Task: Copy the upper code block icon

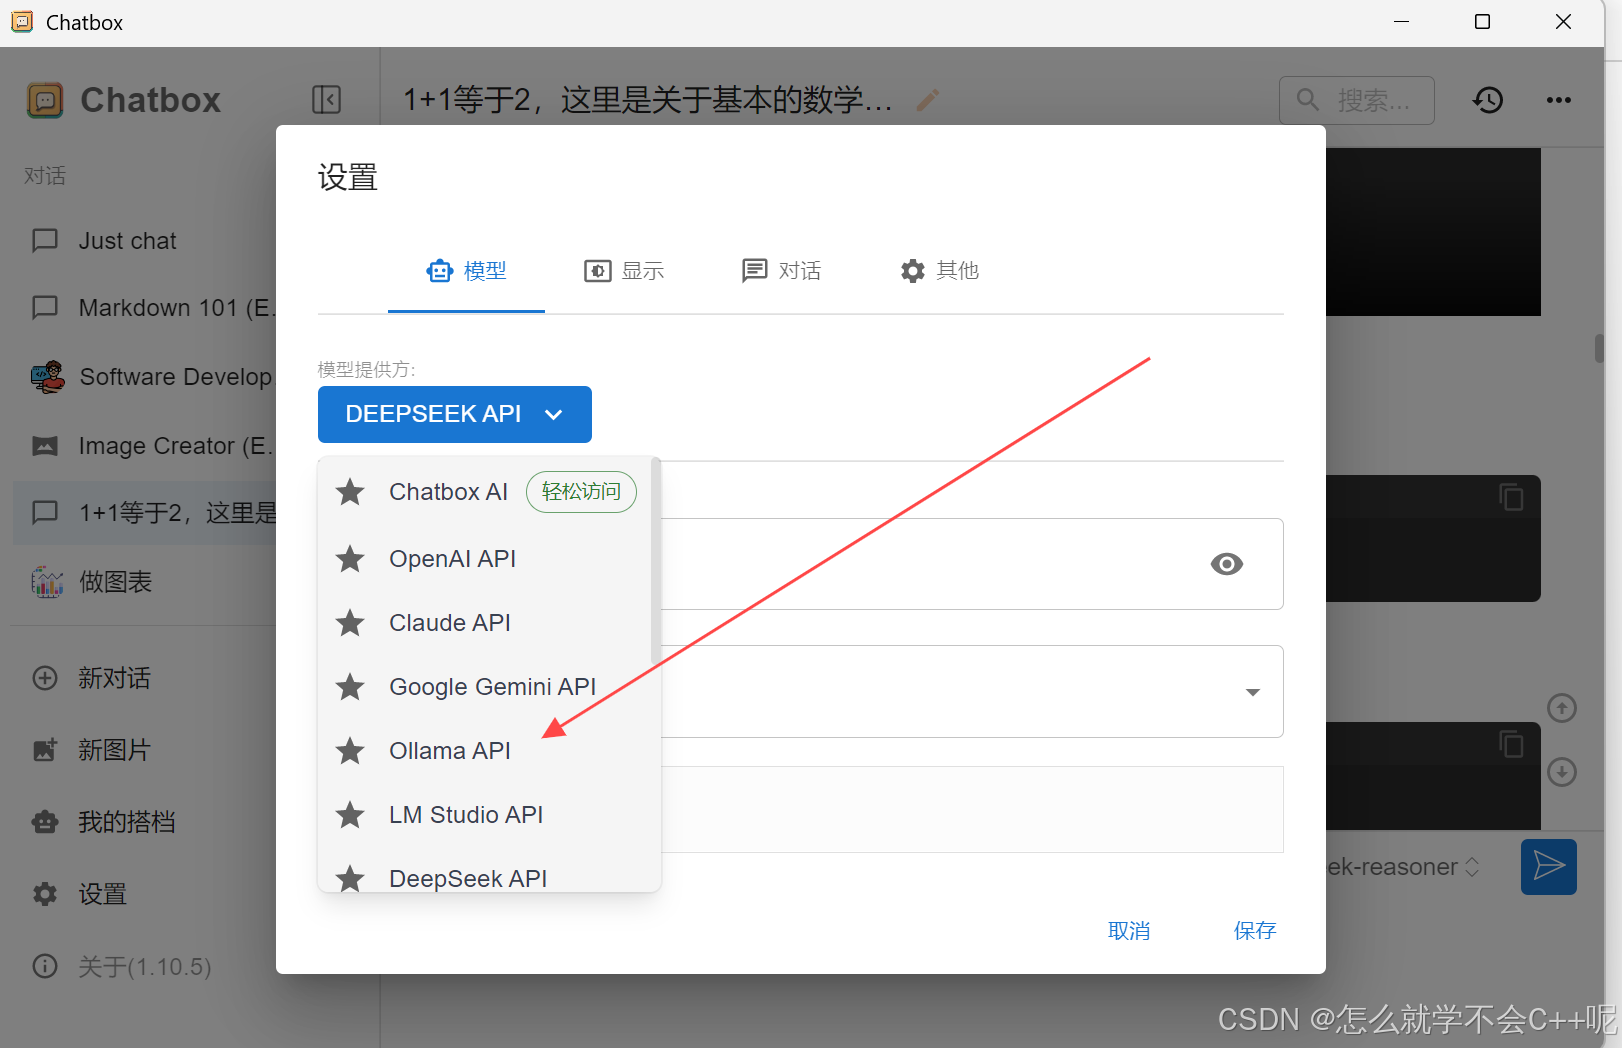Action: coord(1511,496)
